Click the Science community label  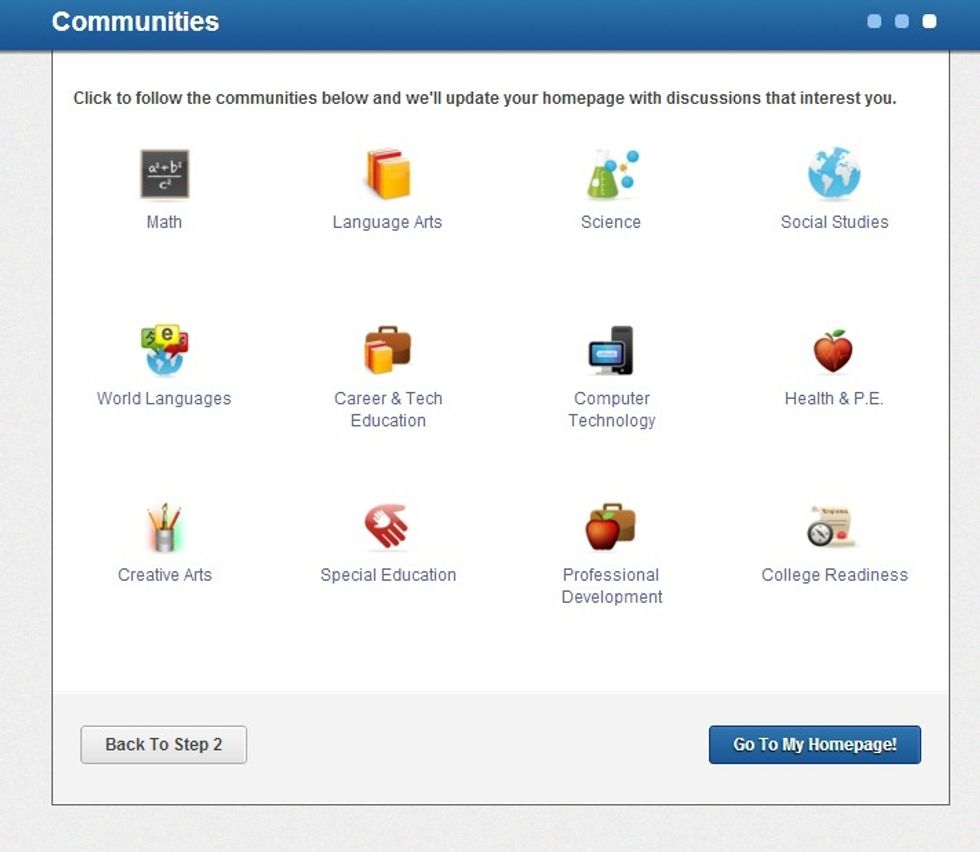tap(611, 222)
